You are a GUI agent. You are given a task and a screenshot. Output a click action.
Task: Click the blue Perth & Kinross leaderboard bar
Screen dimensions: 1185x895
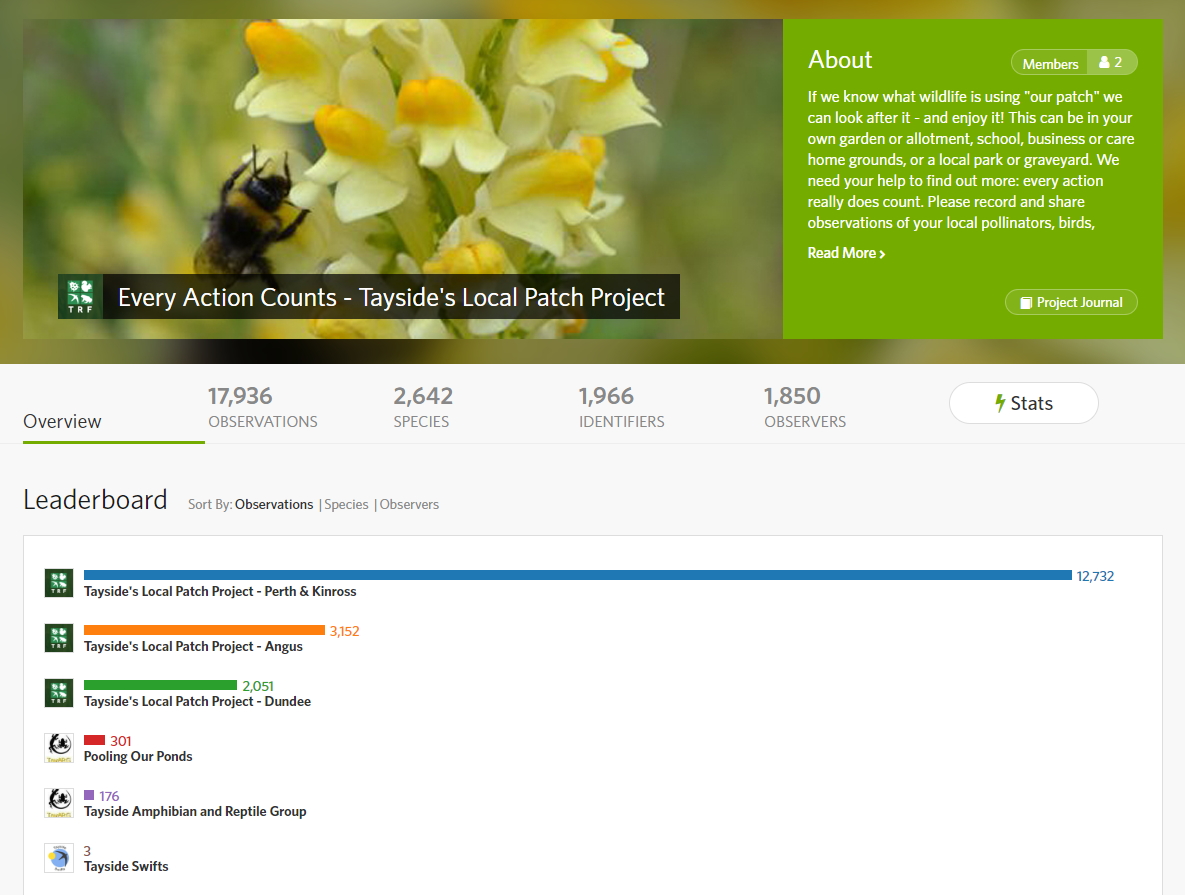click(x=577, y=575)
